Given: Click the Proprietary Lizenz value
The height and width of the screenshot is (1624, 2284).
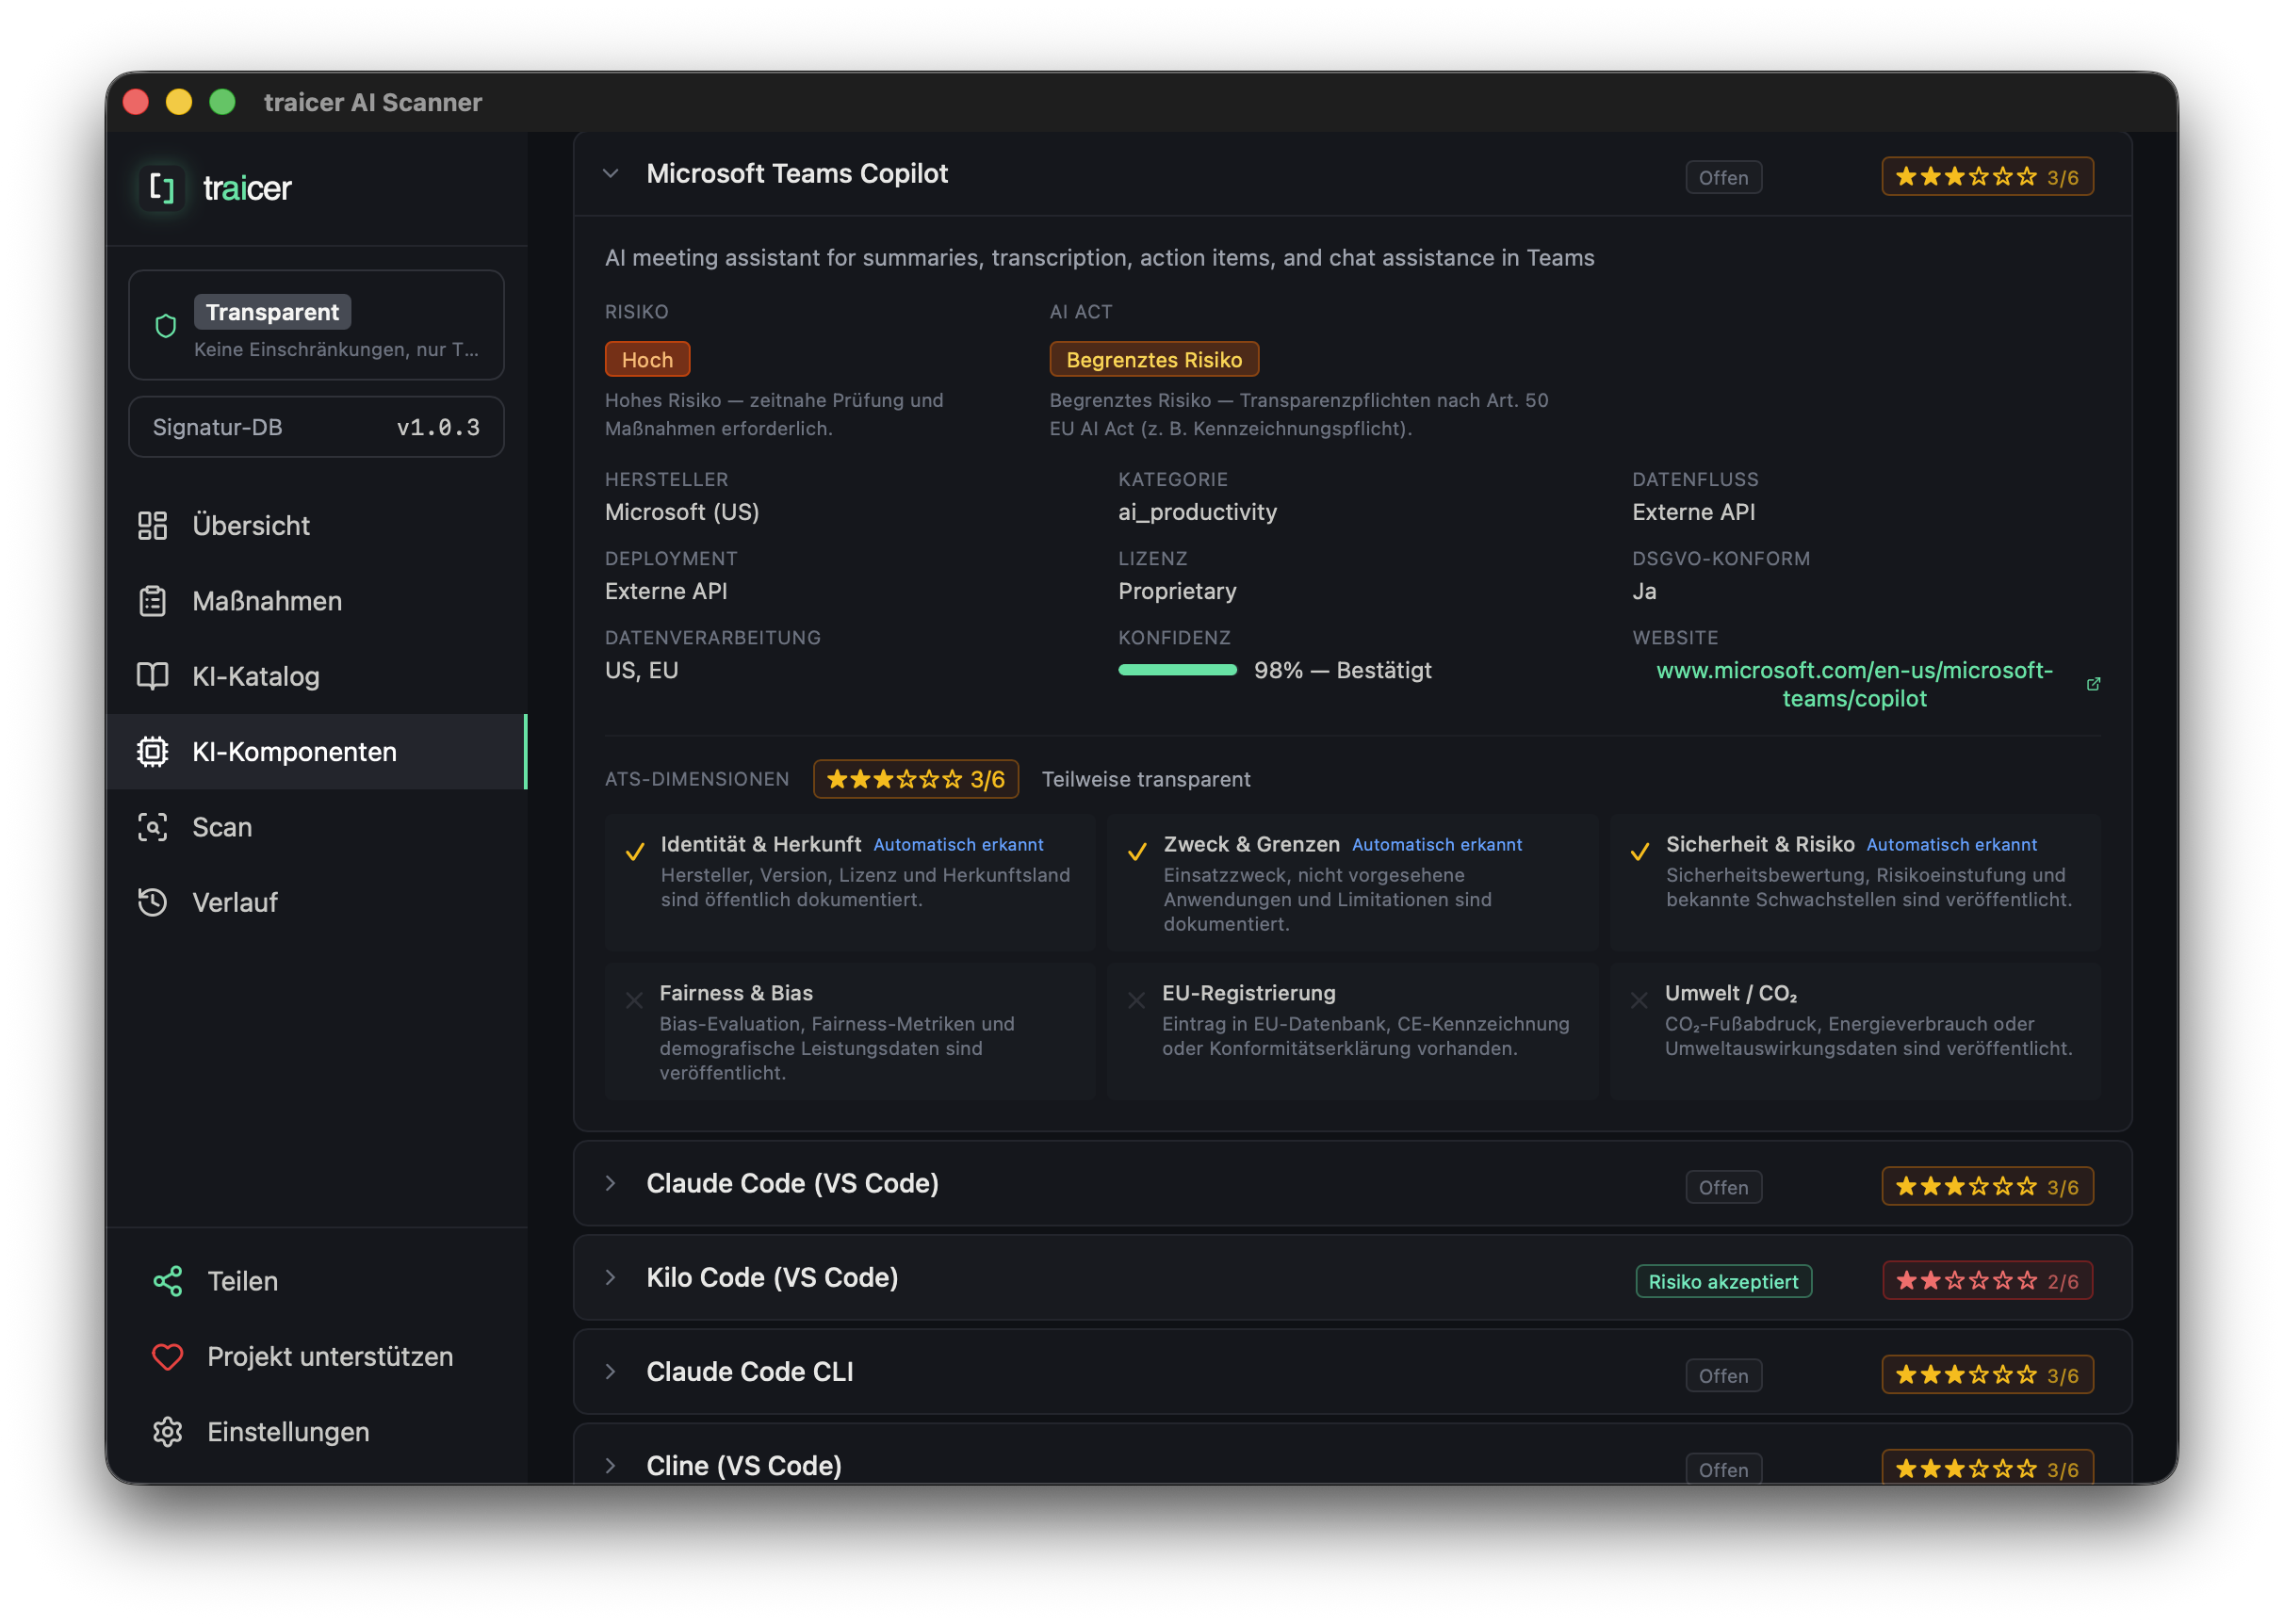Looking at the screenshot, I should 1177,591.
